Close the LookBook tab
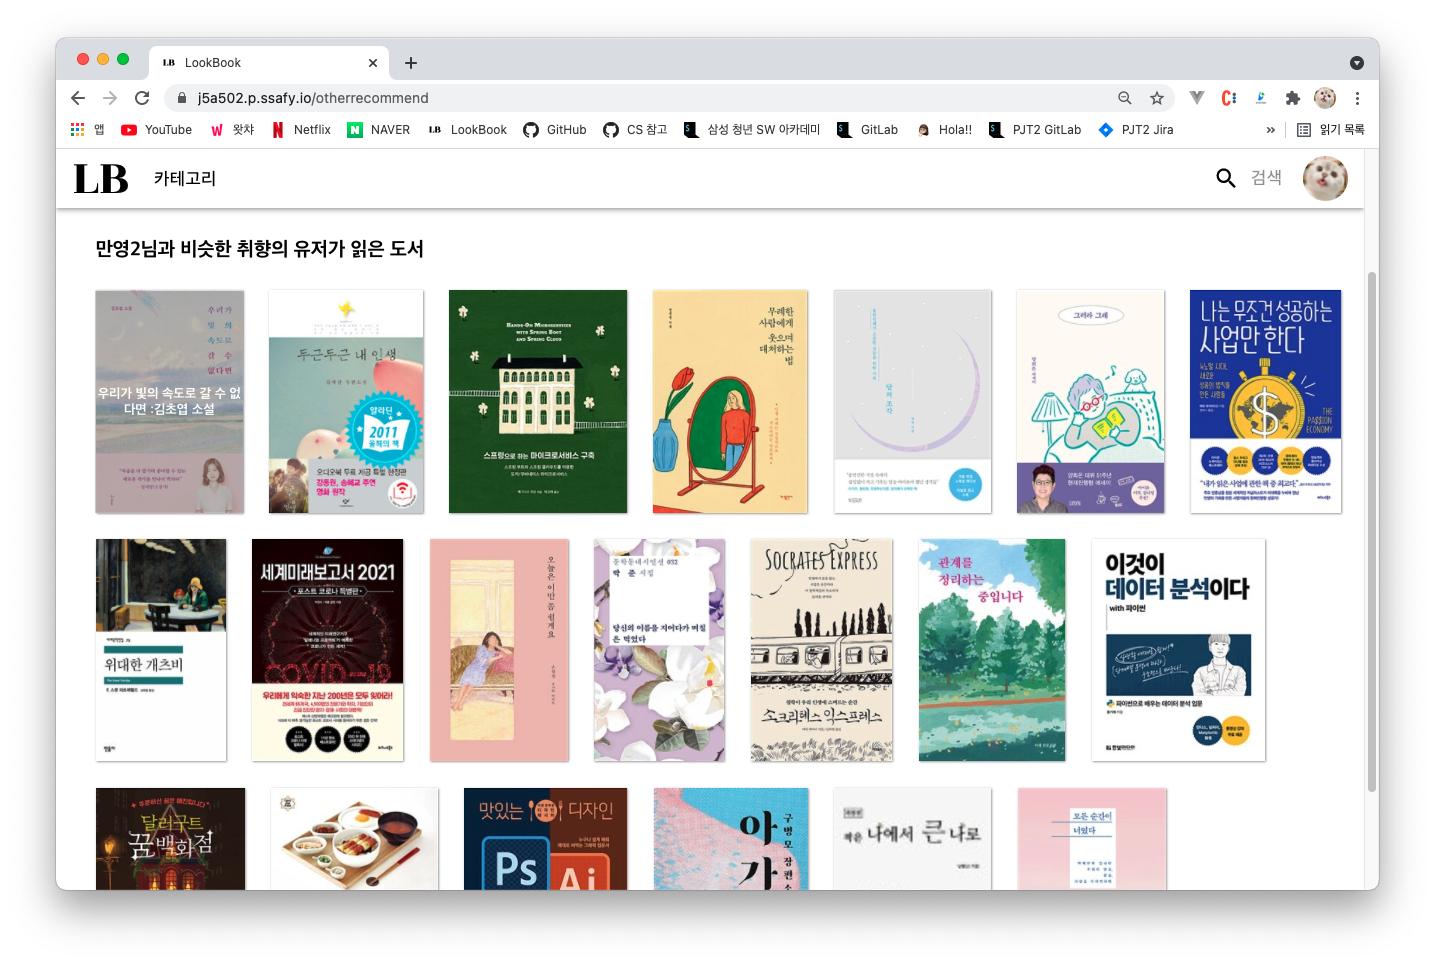The width and height of the screenshot is (1435, 964). tap(373, 62)
